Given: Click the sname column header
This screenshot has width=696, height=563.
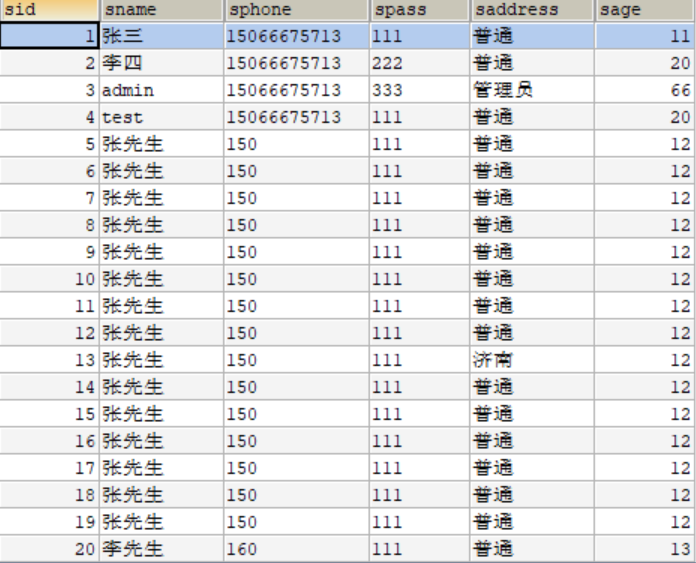Looking at the screenshot, I should click(x=162, y=10).
